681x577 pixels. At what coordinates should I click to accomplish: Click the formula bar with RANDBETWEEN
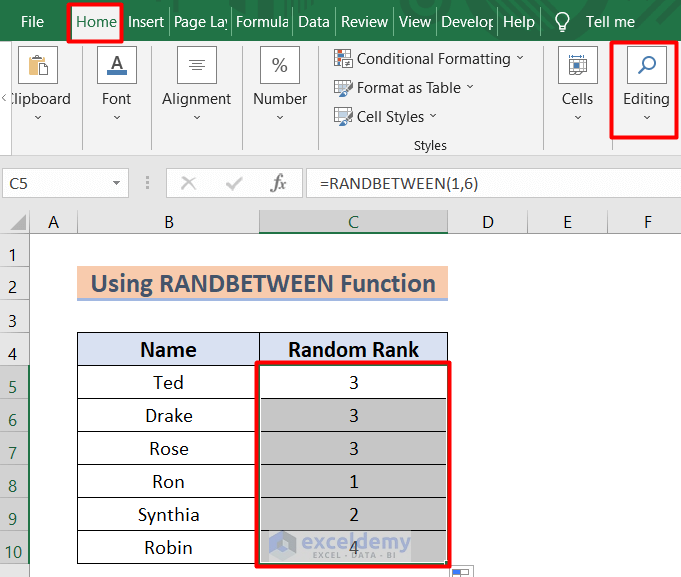494,183
